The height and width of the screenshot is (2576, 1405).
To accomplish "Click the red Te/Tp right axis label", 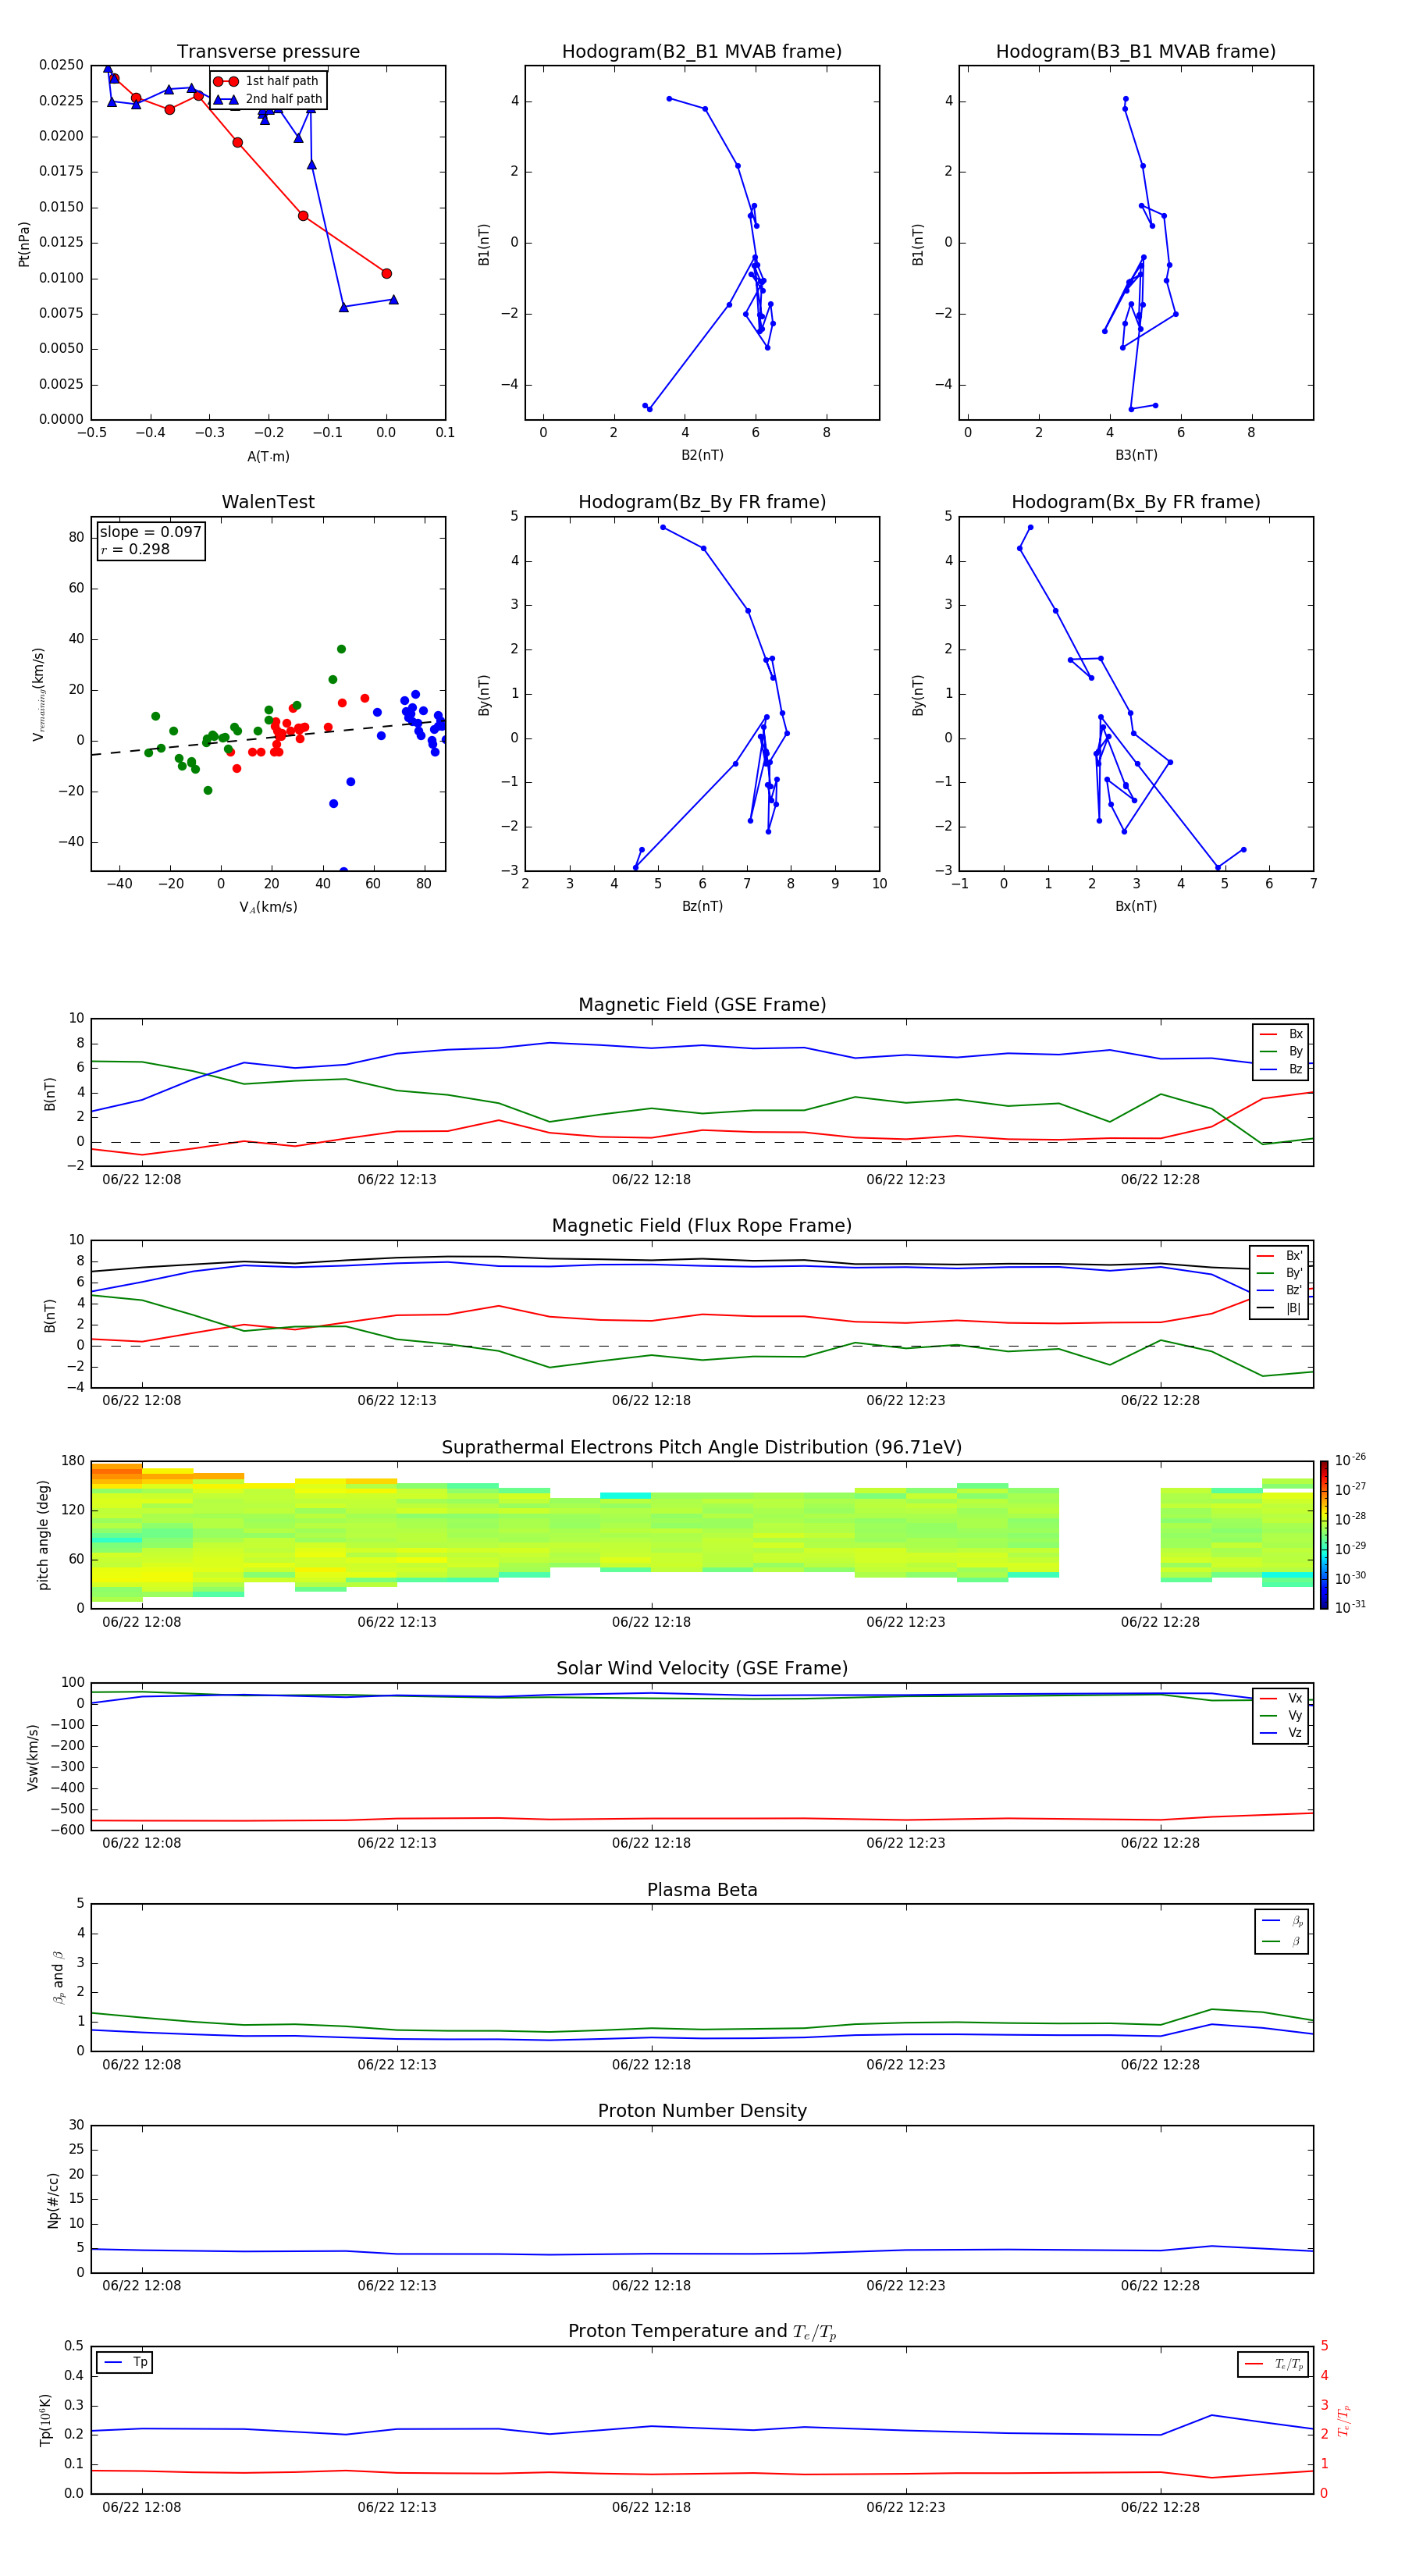I will [x=1344, y=2420].
